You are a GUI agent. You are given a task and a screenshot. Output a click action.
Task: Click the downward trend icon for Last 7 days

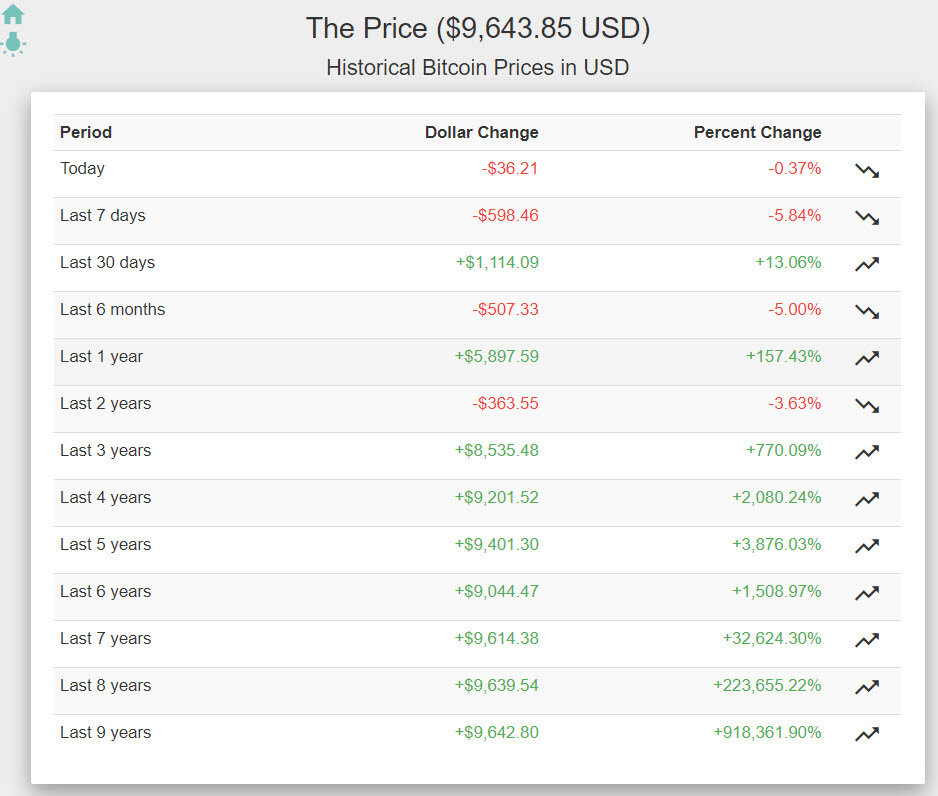[866, 217]
